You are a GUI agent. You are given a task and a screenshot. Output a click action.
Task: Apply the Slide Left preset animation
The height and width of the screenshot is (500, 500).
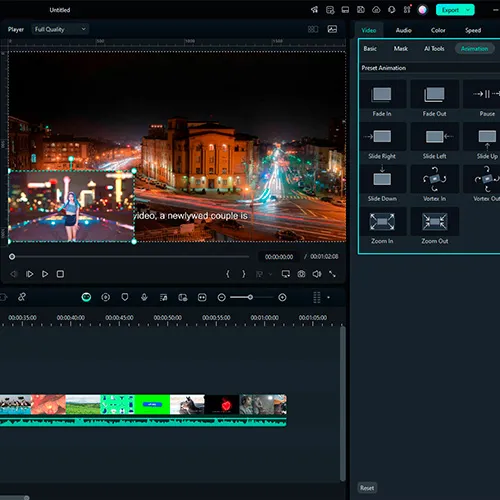coord(434,141)
